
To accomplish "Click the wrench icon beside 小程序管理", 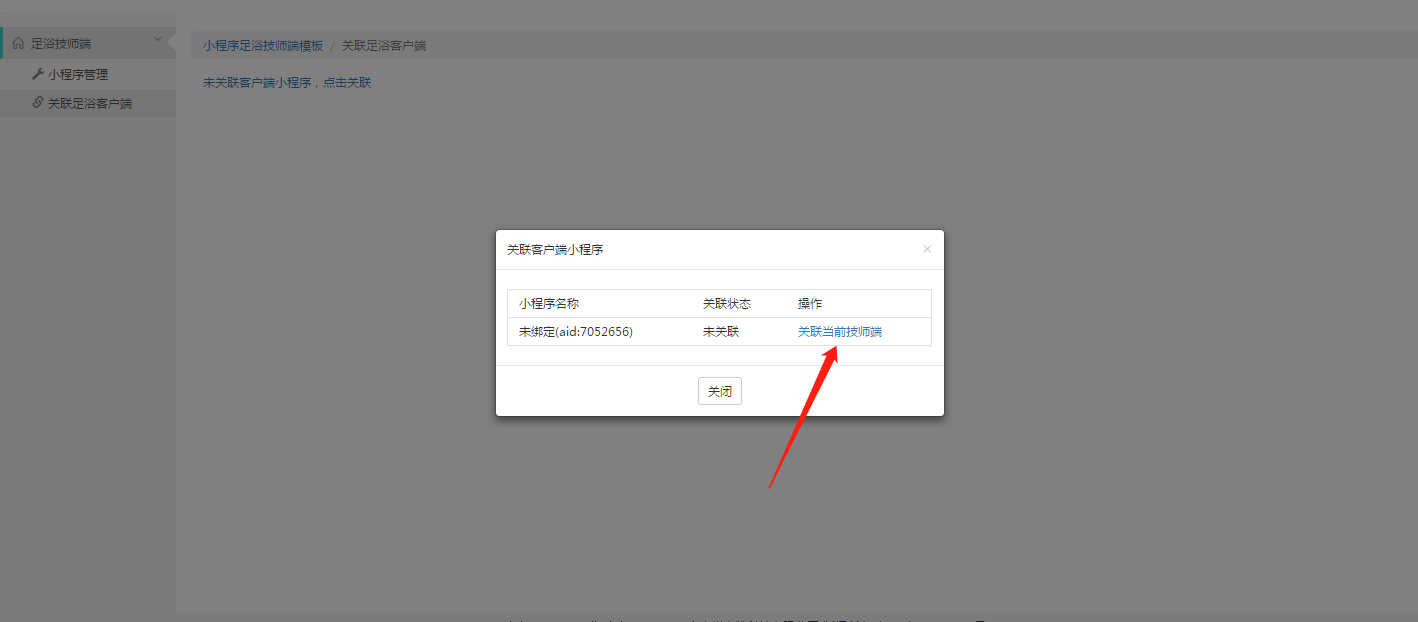I will [38, 74].
